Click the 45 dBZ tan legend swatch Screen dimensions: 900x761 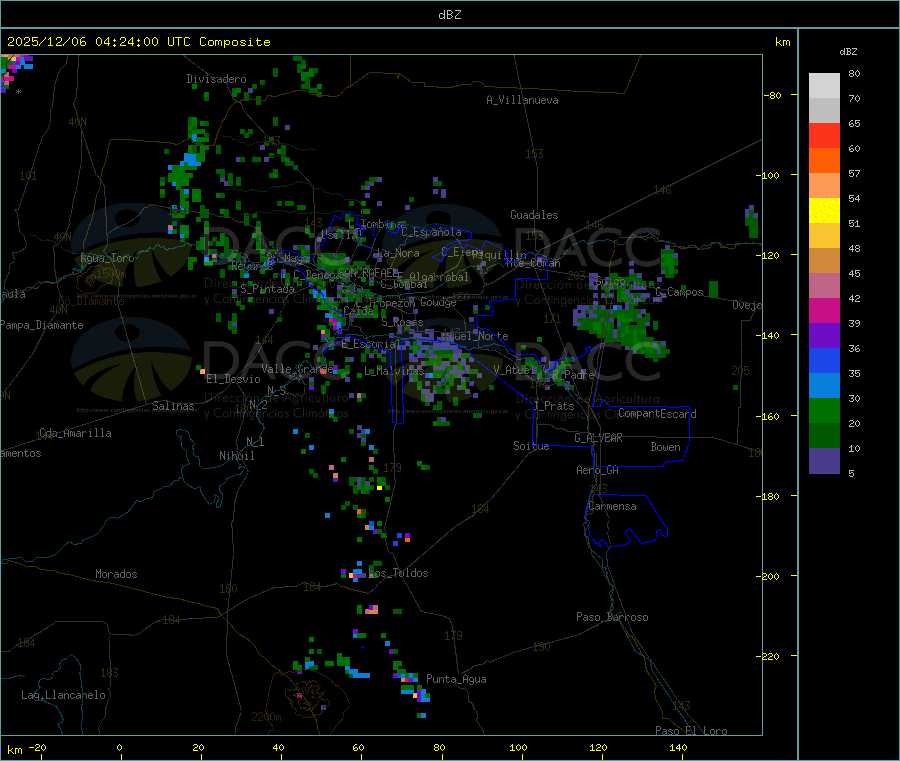coord(824,261)
